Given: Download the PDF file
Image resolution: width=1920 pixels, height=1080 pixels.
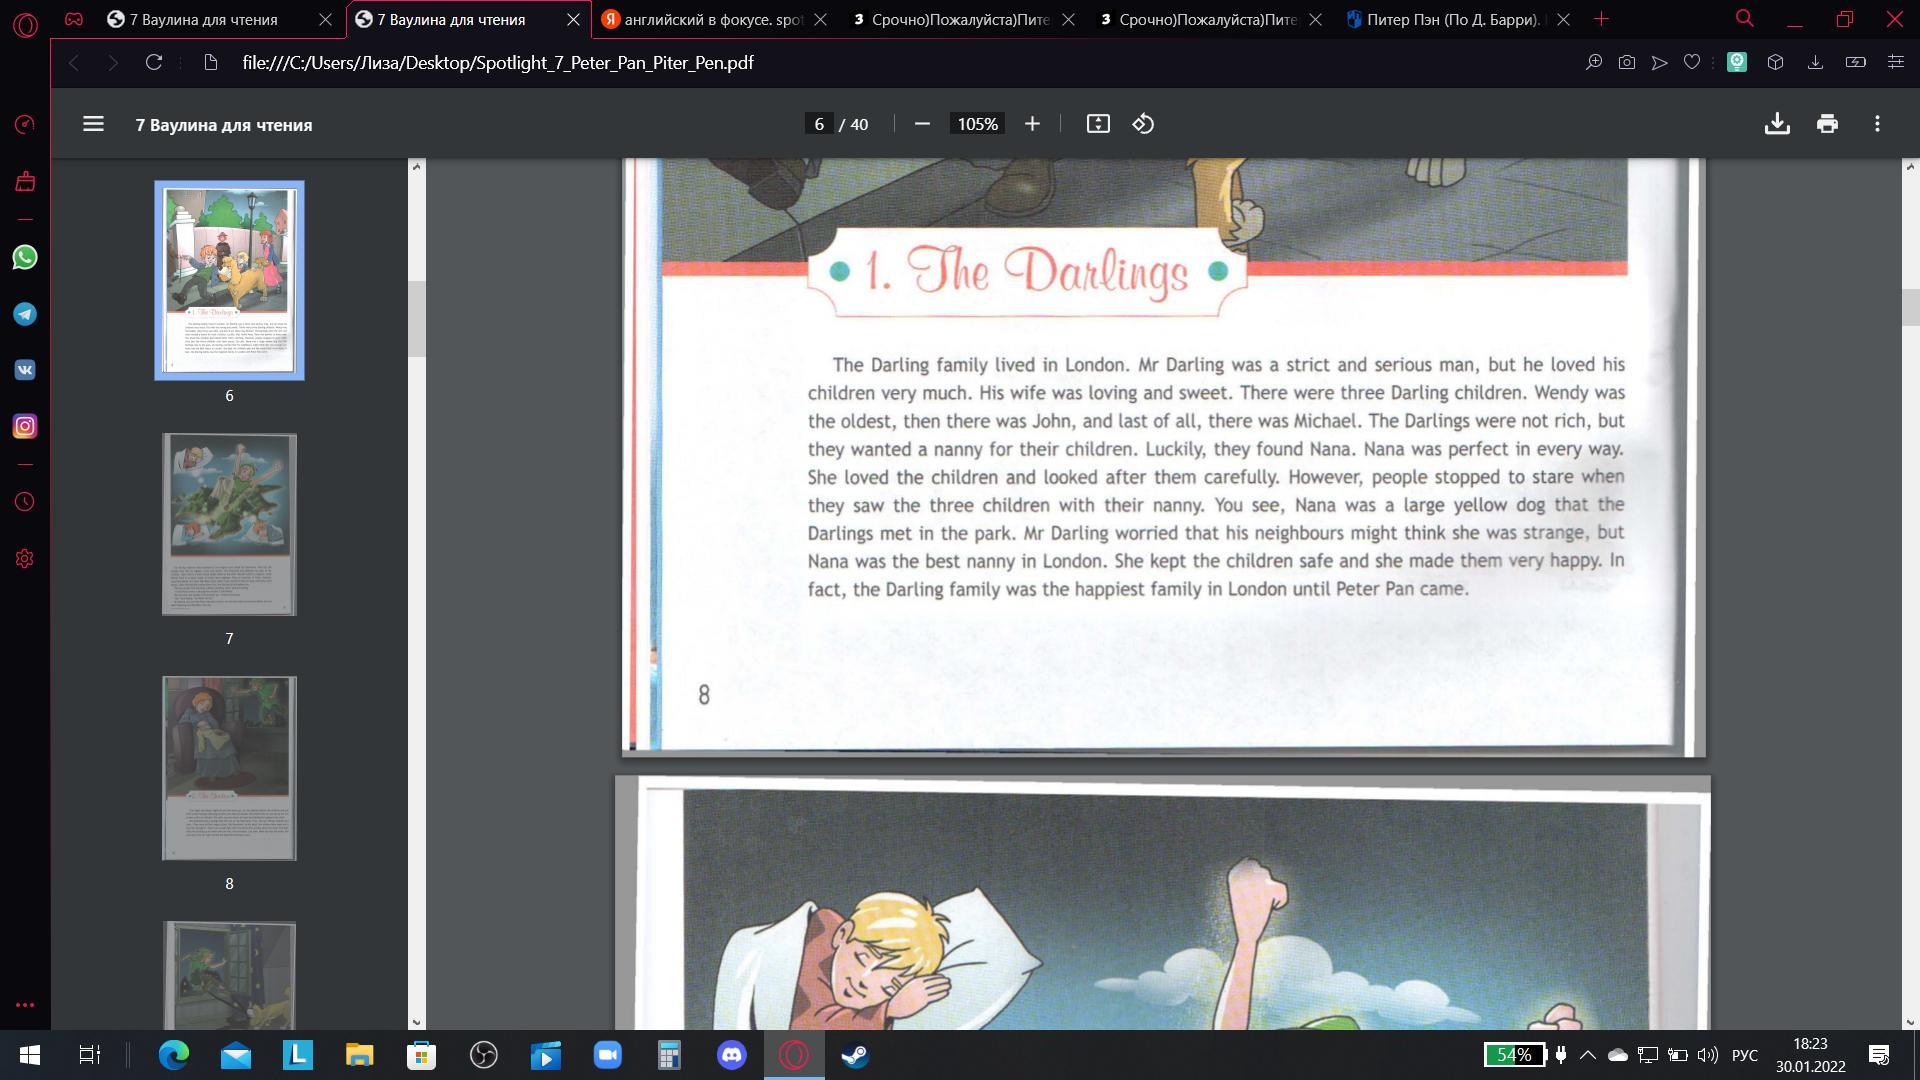Looking at the screenshot, I should point(1777,124).
